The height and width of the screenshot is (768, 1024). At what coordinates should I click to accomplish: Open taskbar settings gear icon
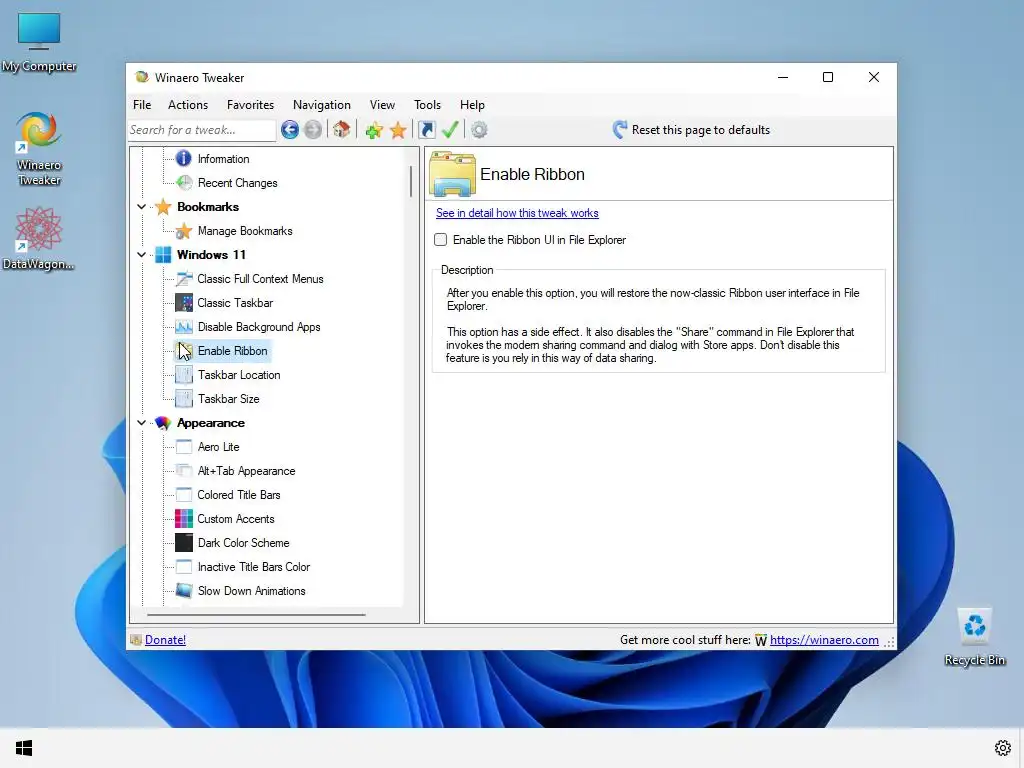point(1002,748)
